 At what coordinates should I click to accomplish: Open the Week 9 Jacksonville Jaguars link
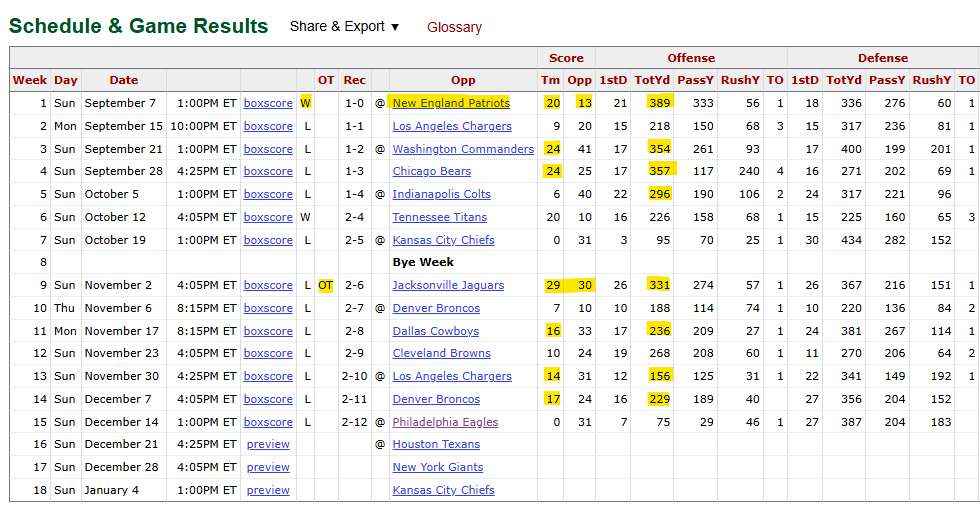tap(448, 285)
